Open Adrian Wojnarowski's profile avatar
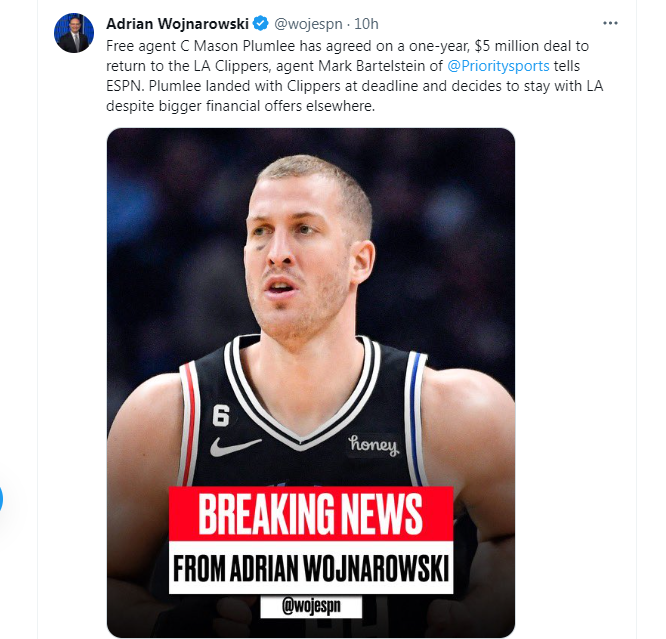The image size is (666, 639). 73,33
